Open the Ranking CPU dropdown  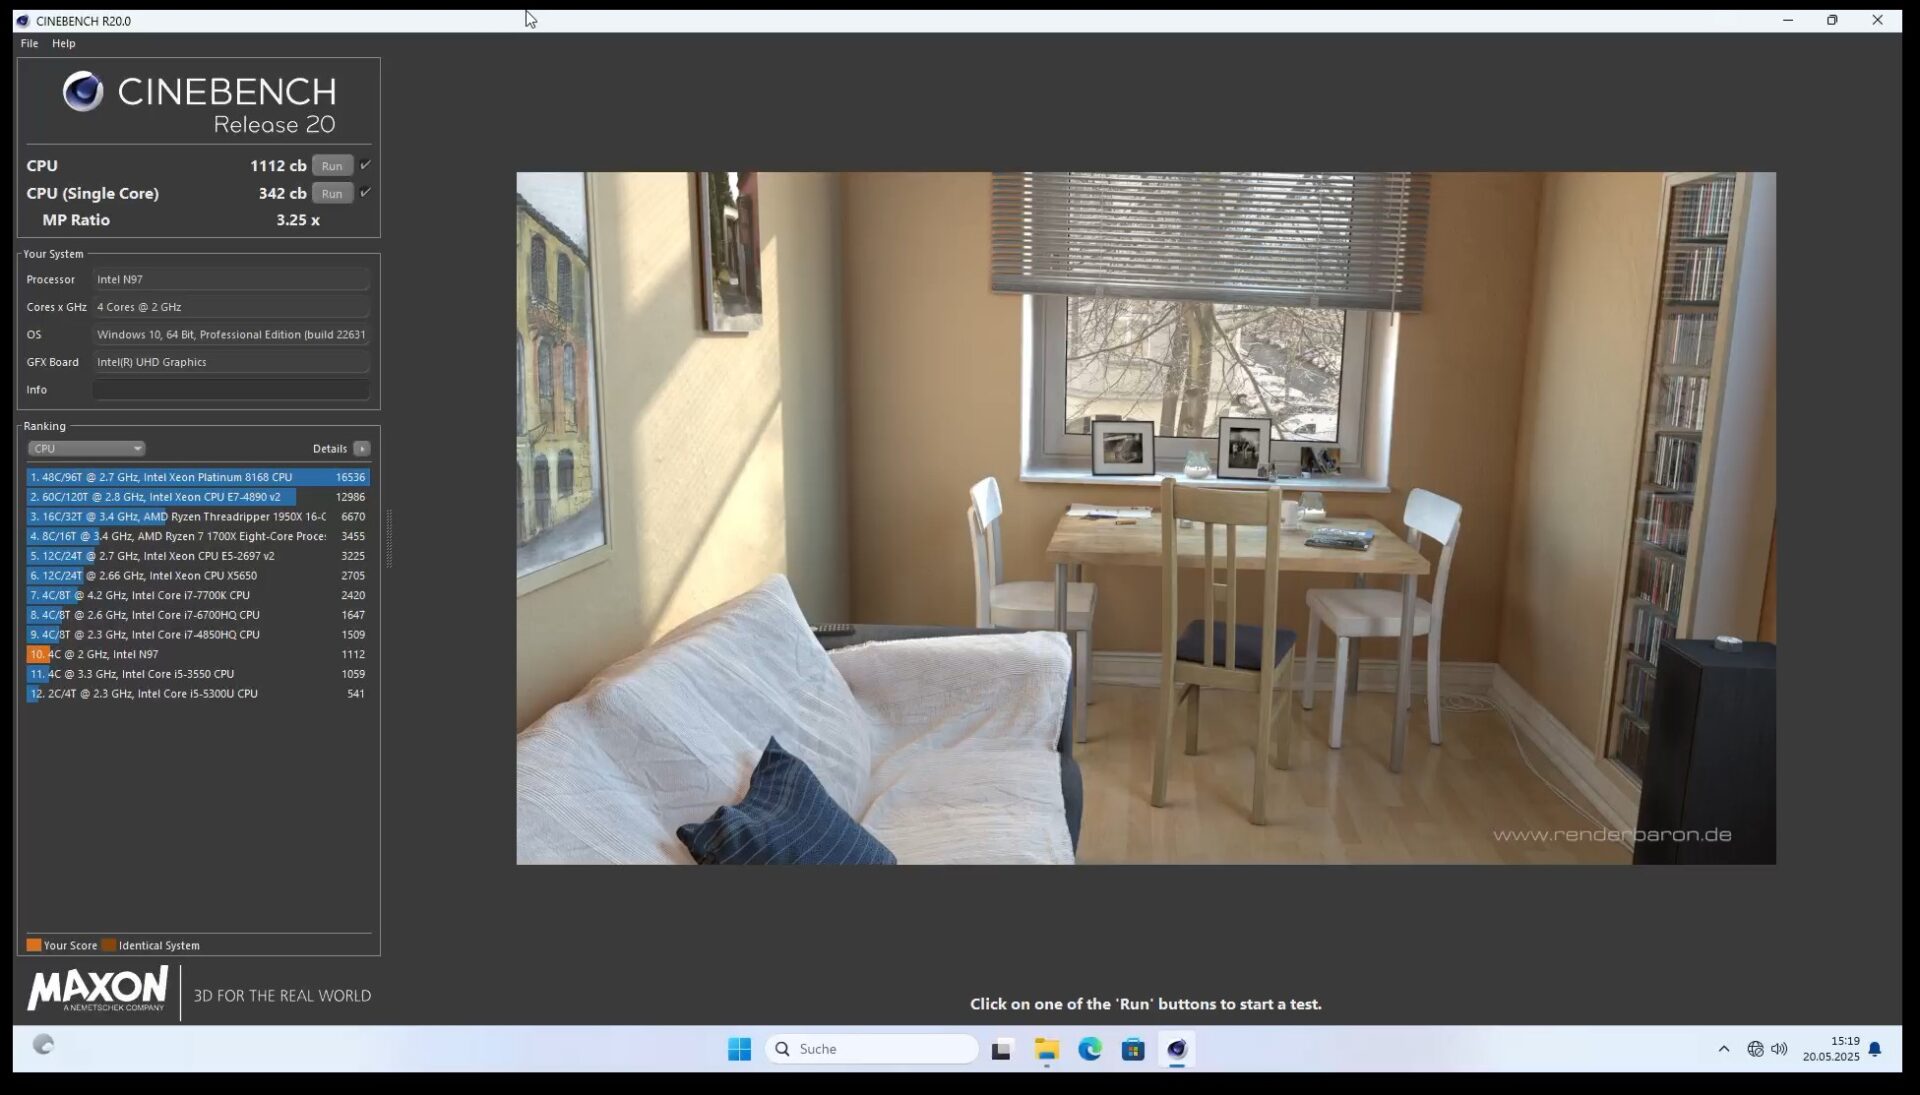86,448
